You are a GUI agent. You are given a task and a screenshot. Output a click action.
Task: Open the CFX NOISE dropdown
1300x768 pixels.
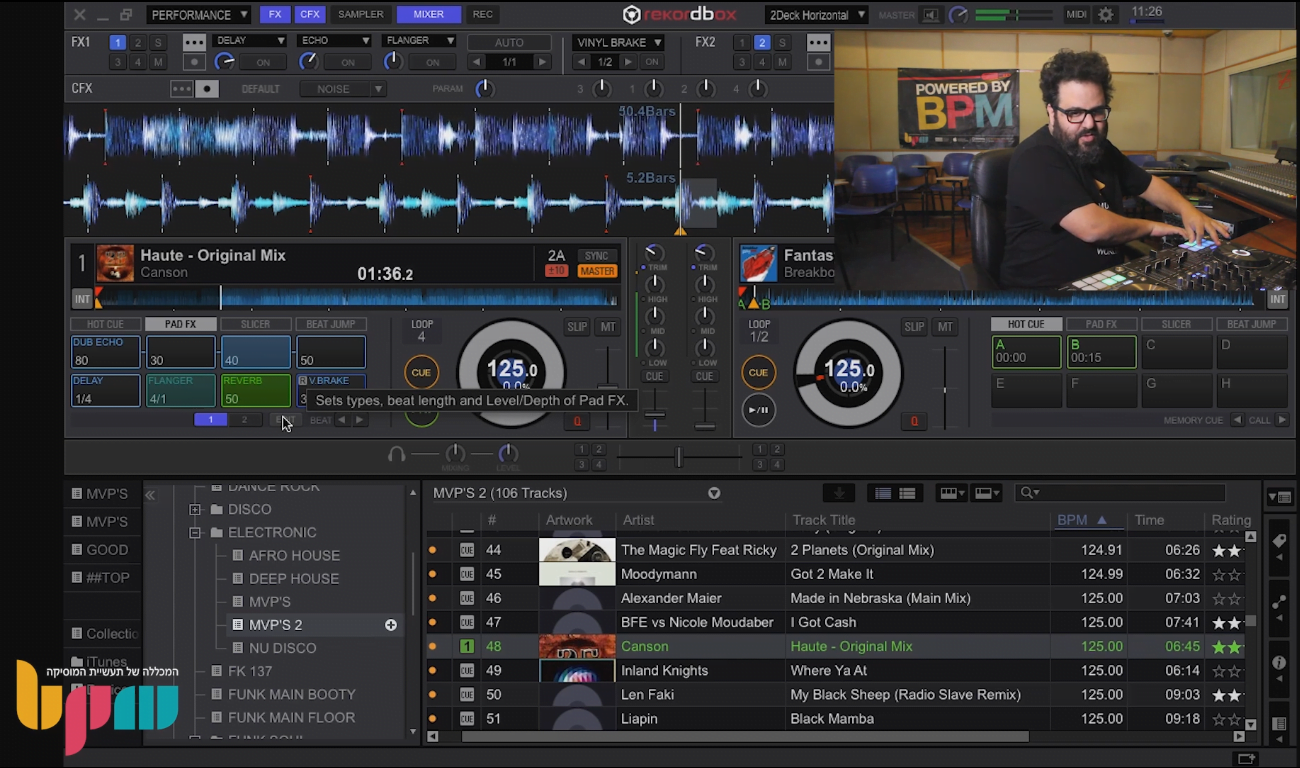(343, 89)
